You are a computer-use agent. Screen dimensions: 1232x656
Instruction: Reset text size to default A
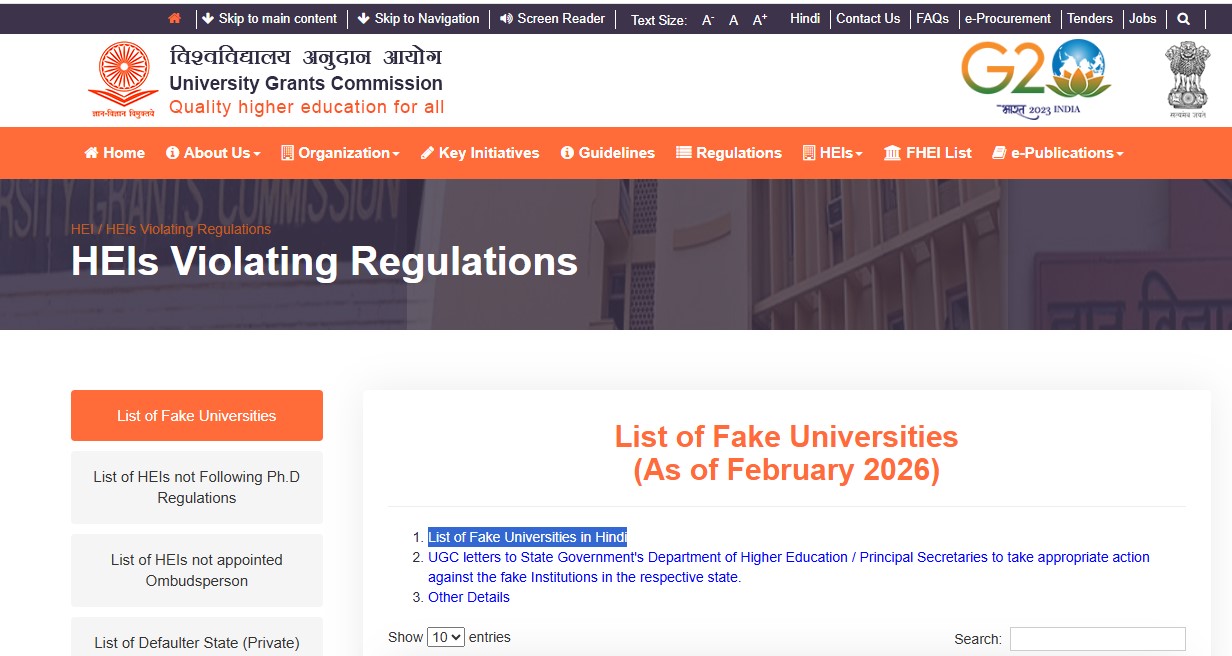733,19
